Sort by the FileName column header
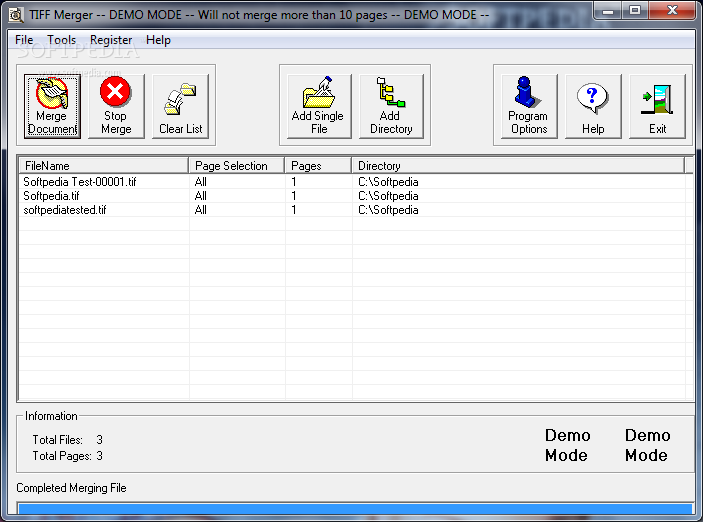703x522 pixels. tap(104, 165)
